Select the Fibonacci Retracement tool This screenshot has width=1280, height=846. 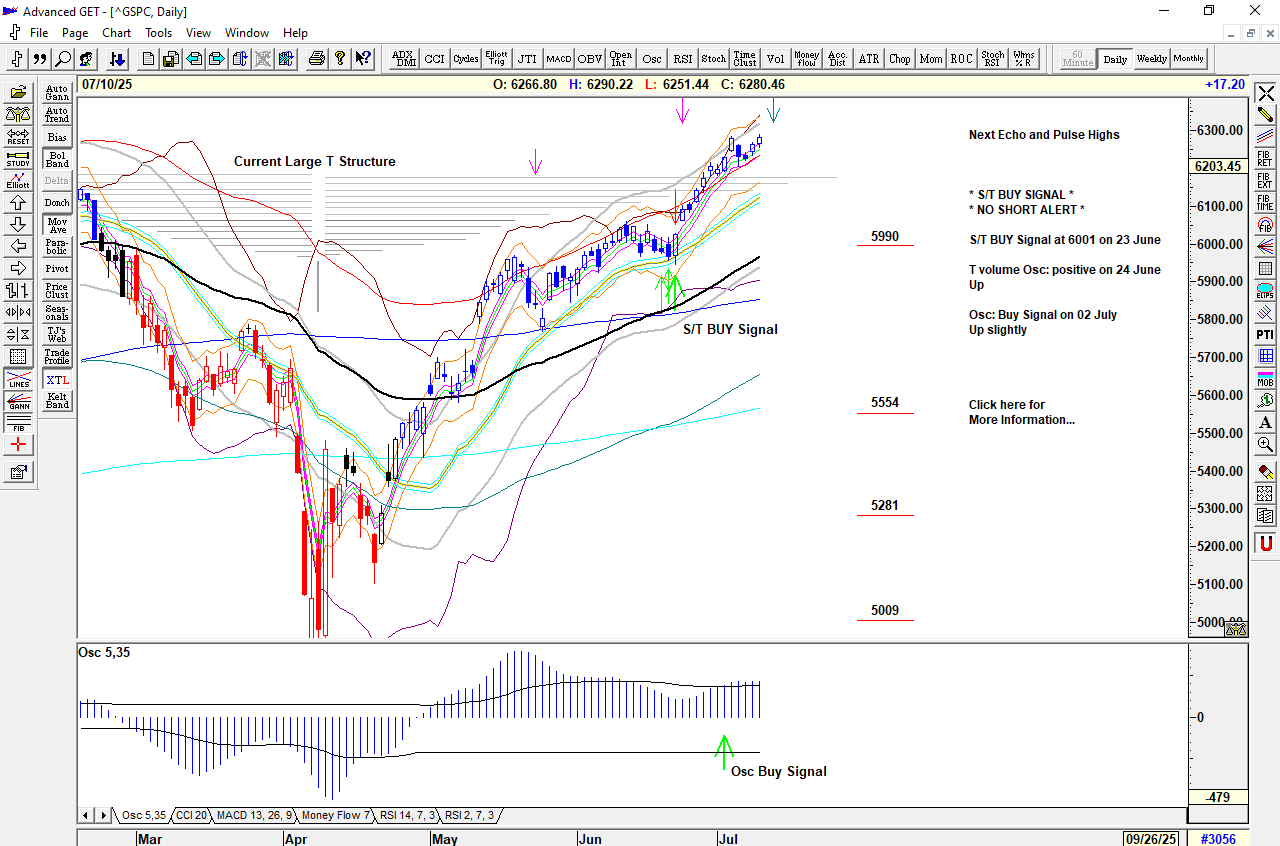click(x=1265, y=157)
